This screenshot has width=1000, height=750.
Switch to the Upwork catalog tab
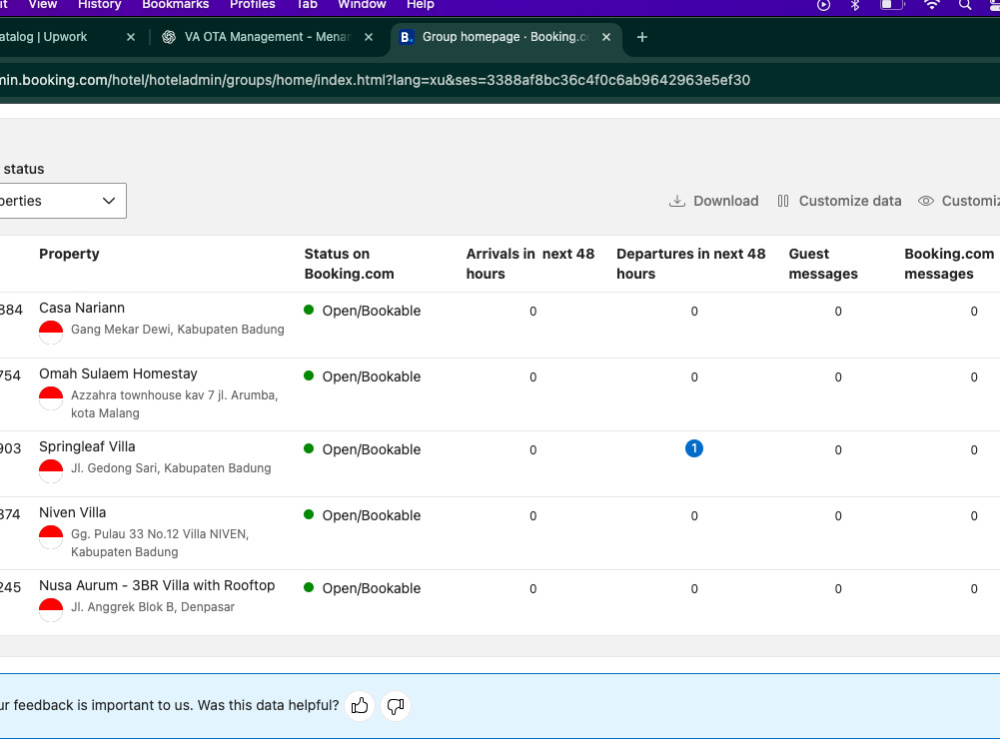pos(43,37)
